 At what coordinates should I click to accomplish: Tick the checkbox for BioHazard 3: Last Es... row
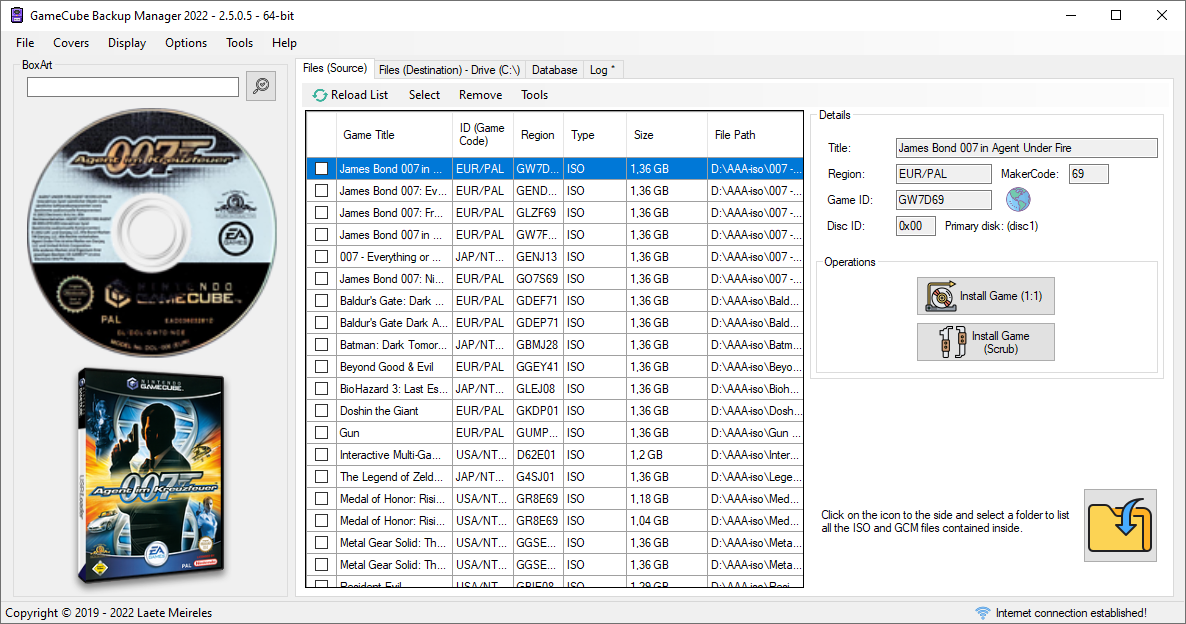coord(321,388)
